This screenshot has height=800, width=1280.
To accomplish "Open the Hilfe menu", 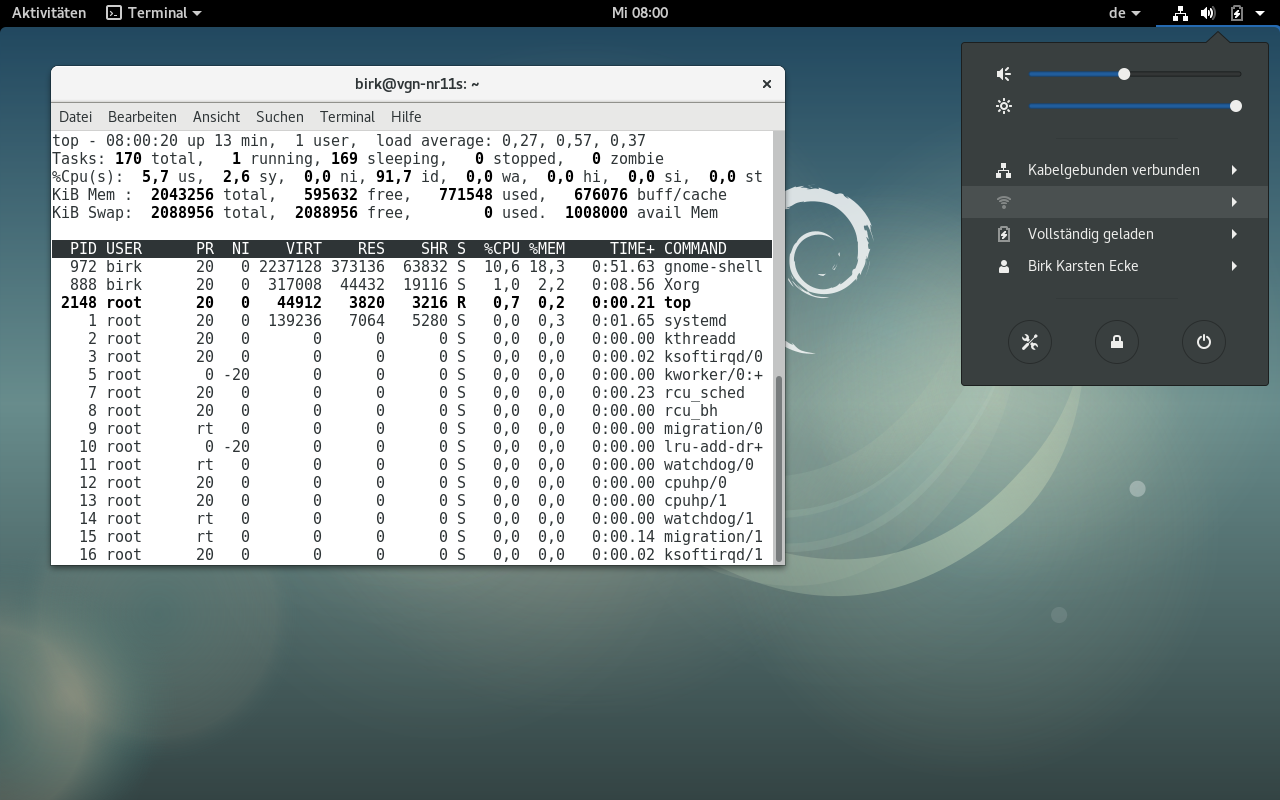I will pyautogui.click(x=406, y=116).
